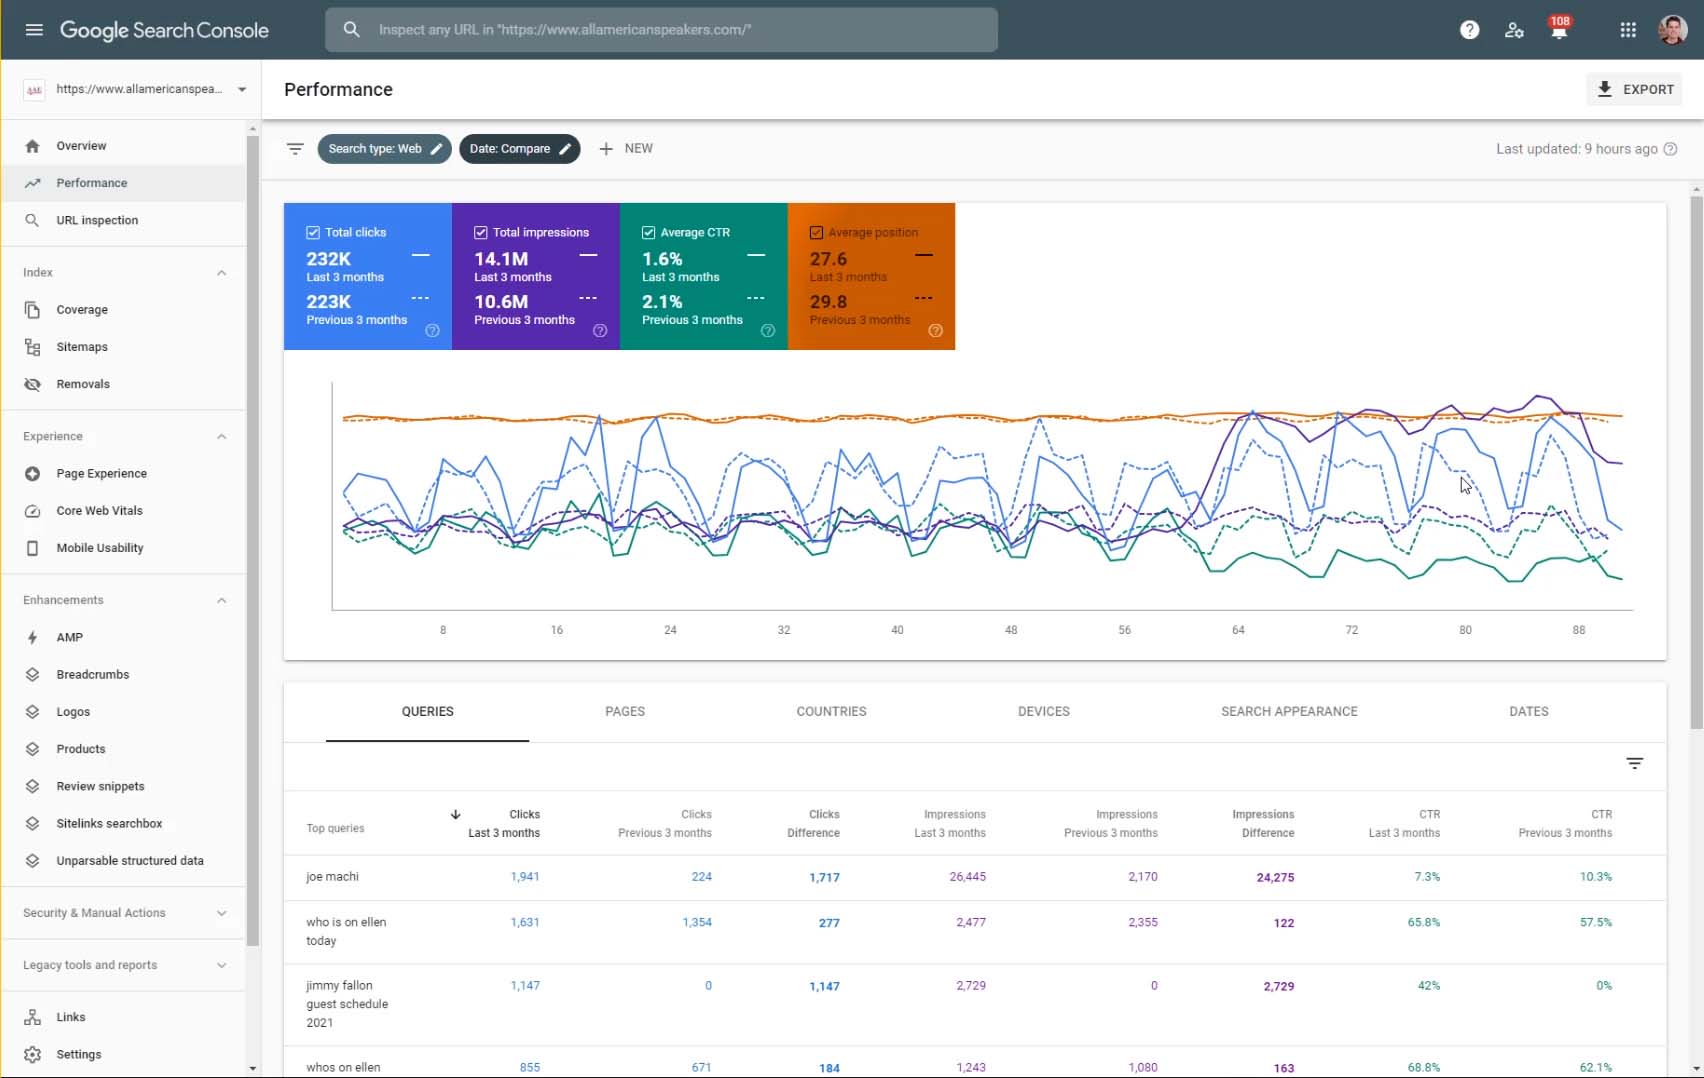Switch to the Pages tab

625,712
